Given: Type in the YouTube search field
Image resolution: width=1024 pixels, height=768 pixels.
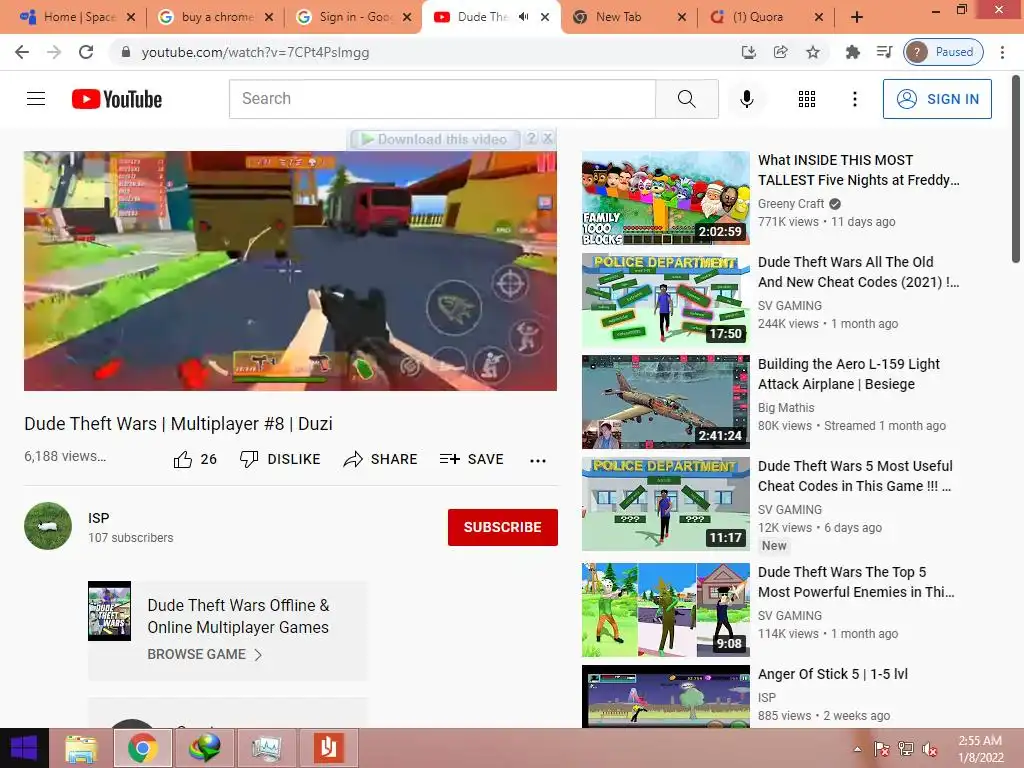Looking at the screenshot, I should tap(442, 99).
